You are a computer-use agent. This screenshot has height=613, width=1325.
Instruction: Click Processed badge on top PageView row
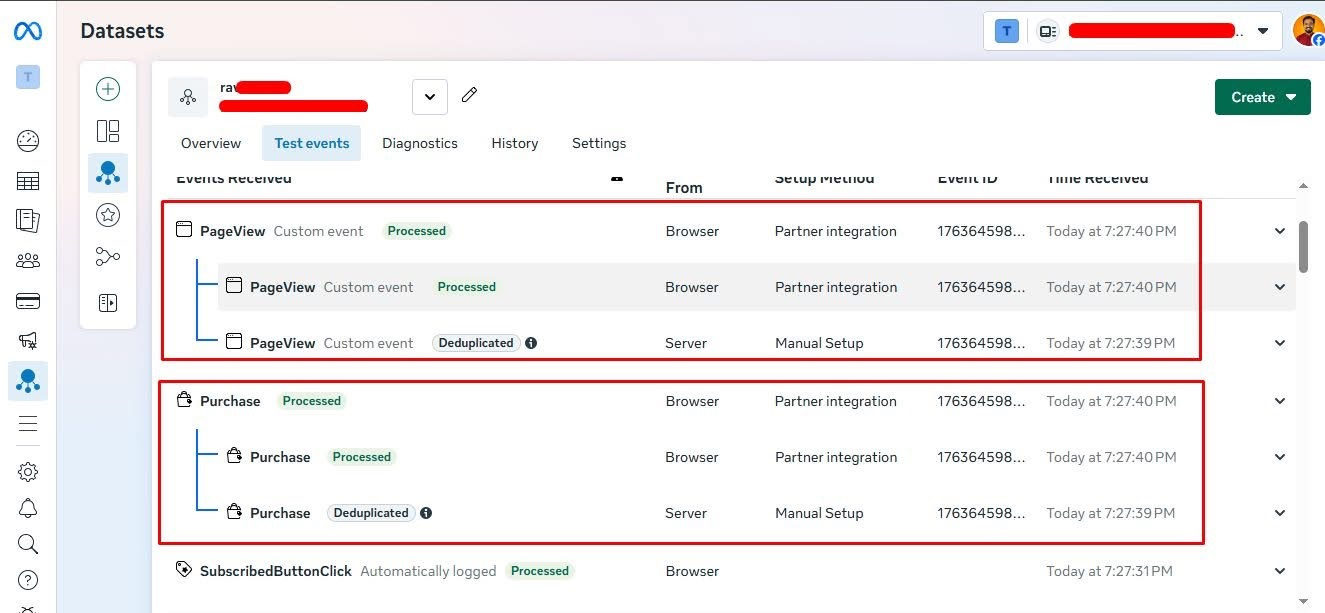tap(417, 231)
